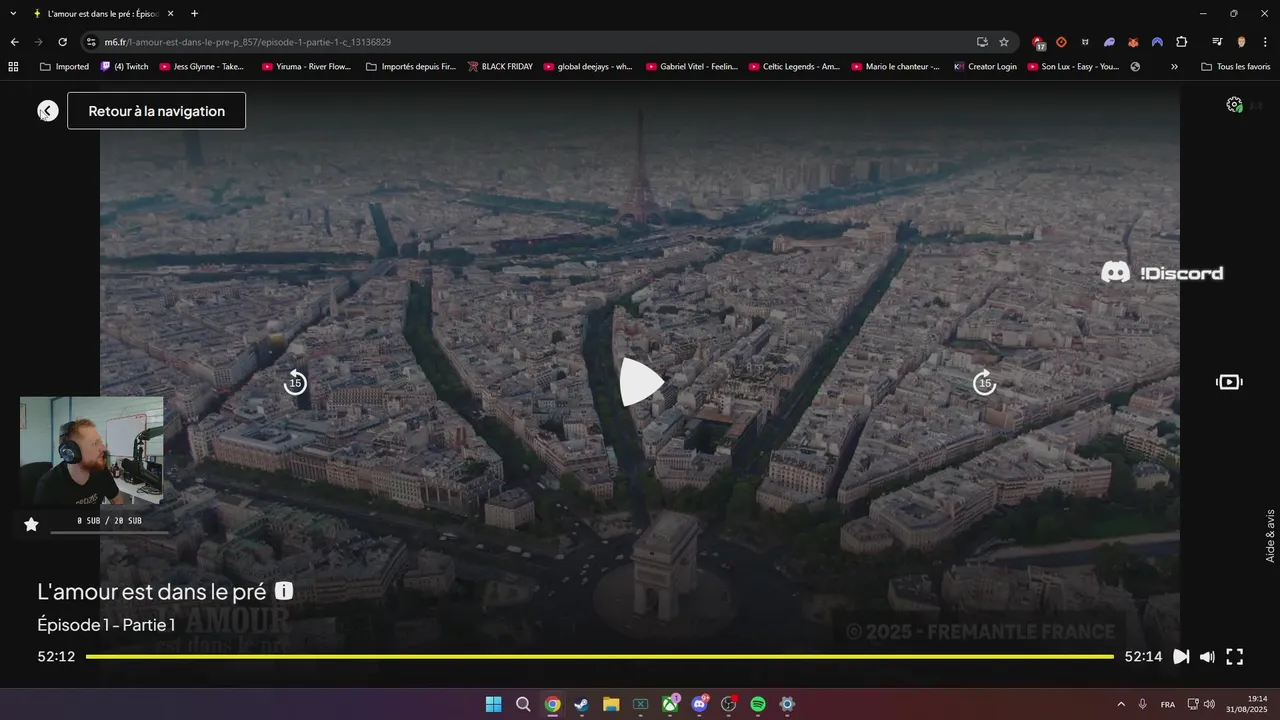Open the MetaMask fox extension
The image size is (1280, 720).
pyautogui.click(x=1133, y=42)
